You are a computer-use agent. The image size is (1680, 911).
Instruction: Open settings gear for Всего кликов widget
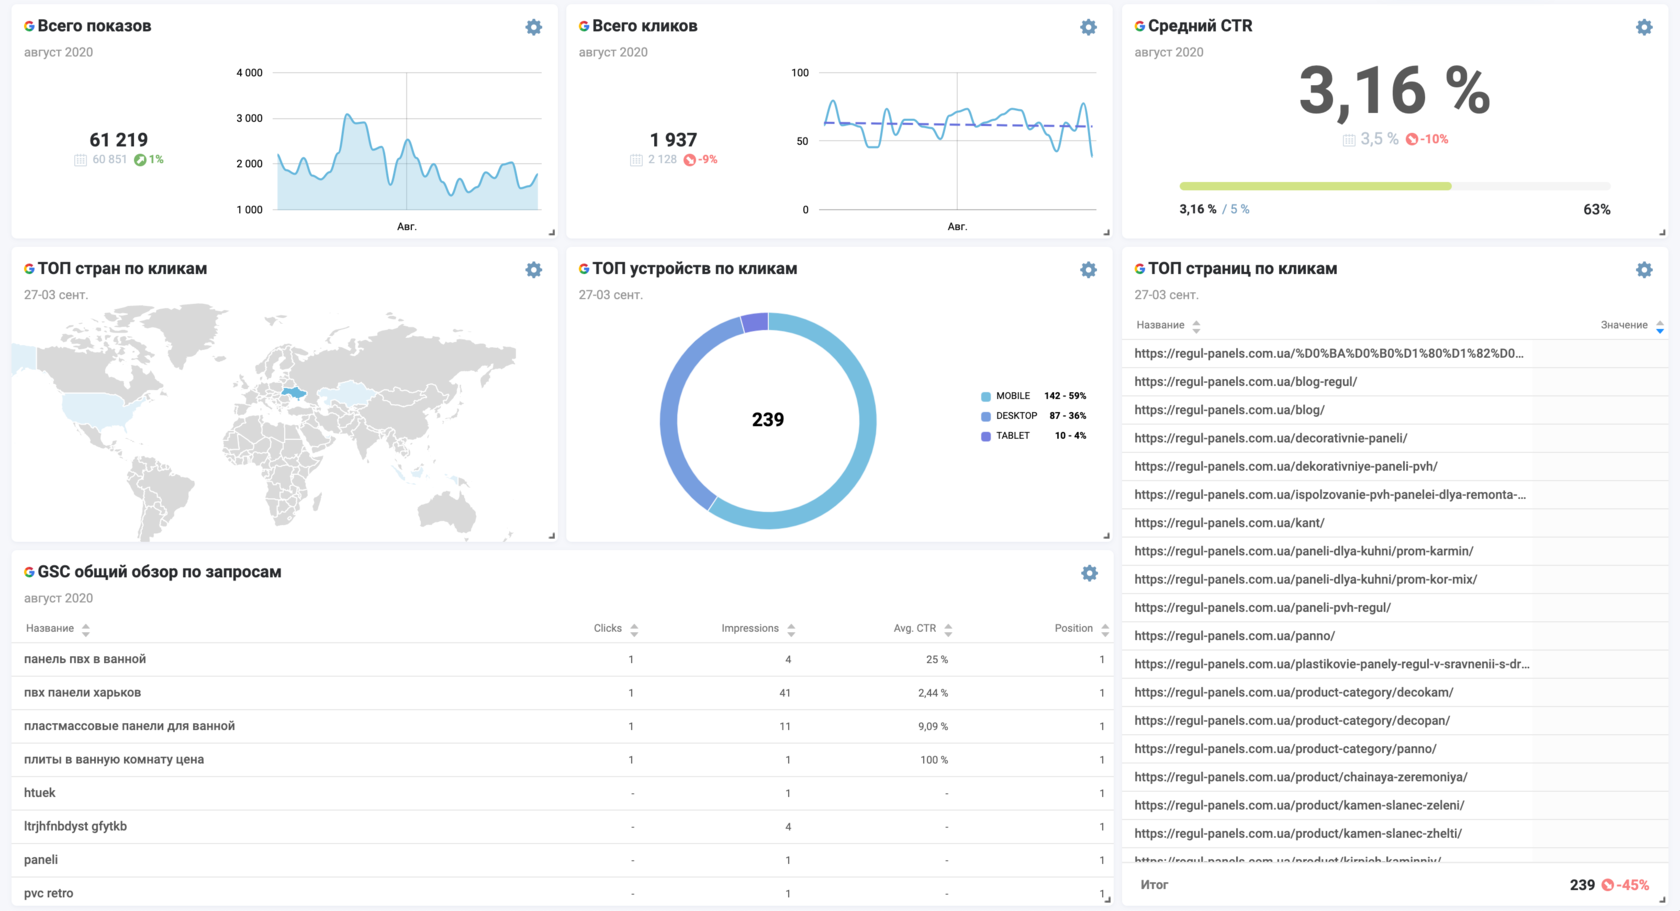tap(1088, 28)
